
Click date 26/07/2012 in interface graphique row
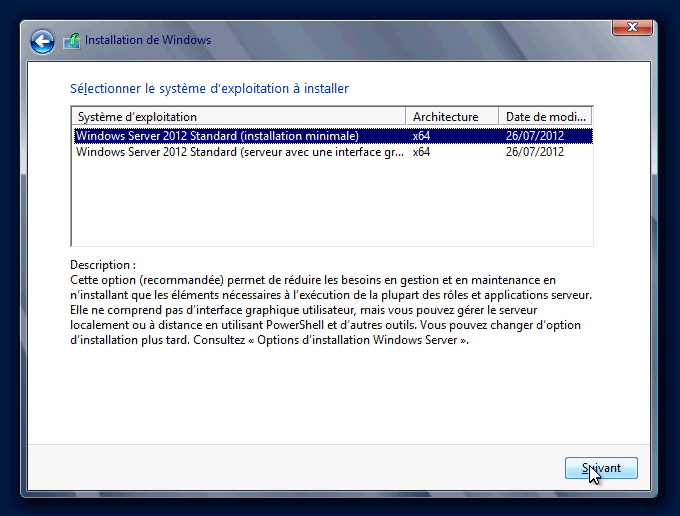pos(535,152)
